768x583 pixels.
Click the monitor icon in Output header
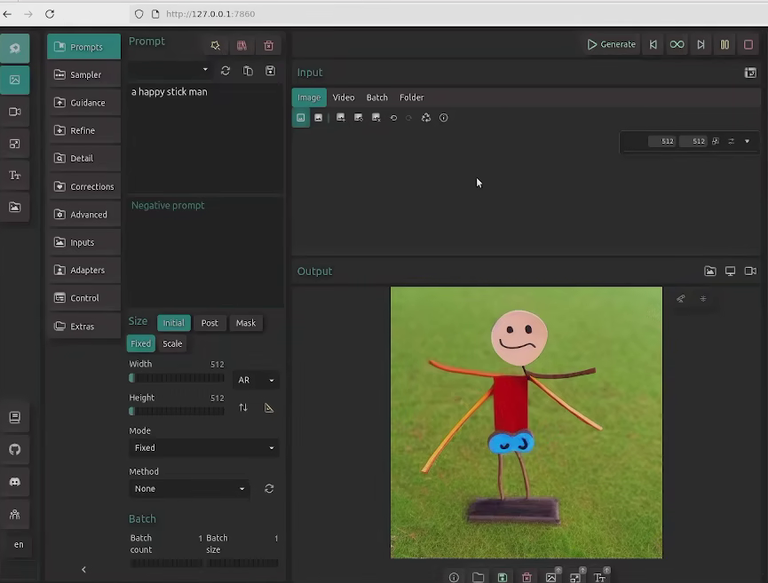(x=730, y=271)
